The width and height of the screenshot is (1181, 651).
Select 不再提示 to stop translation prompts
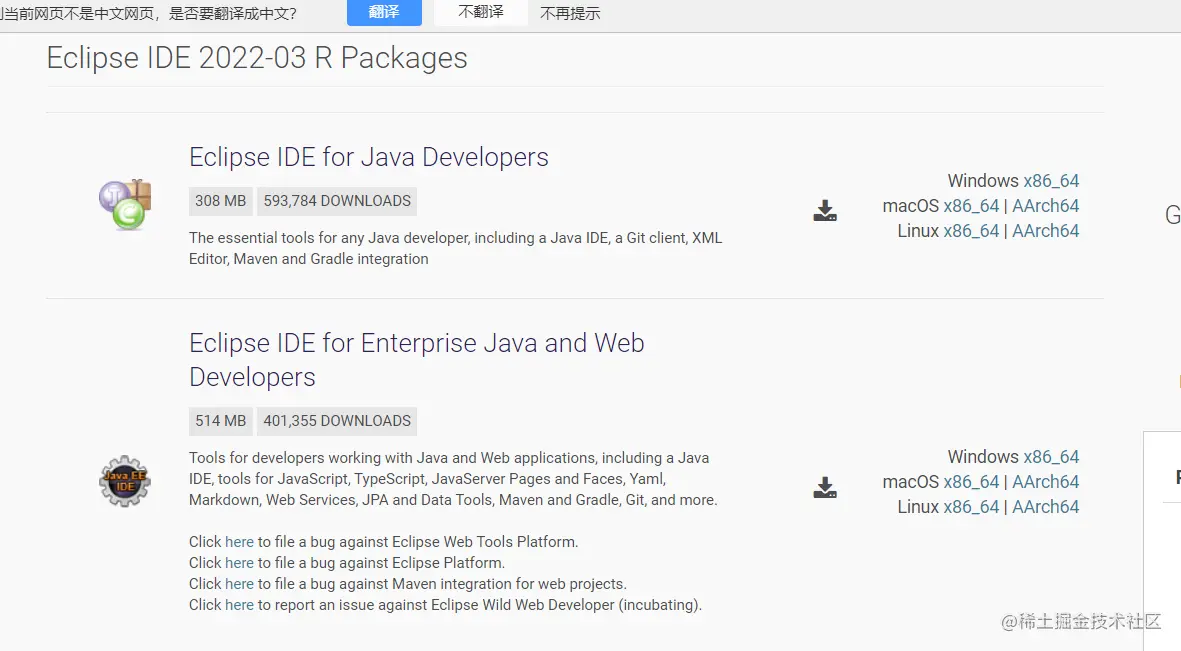click(570, 14)
